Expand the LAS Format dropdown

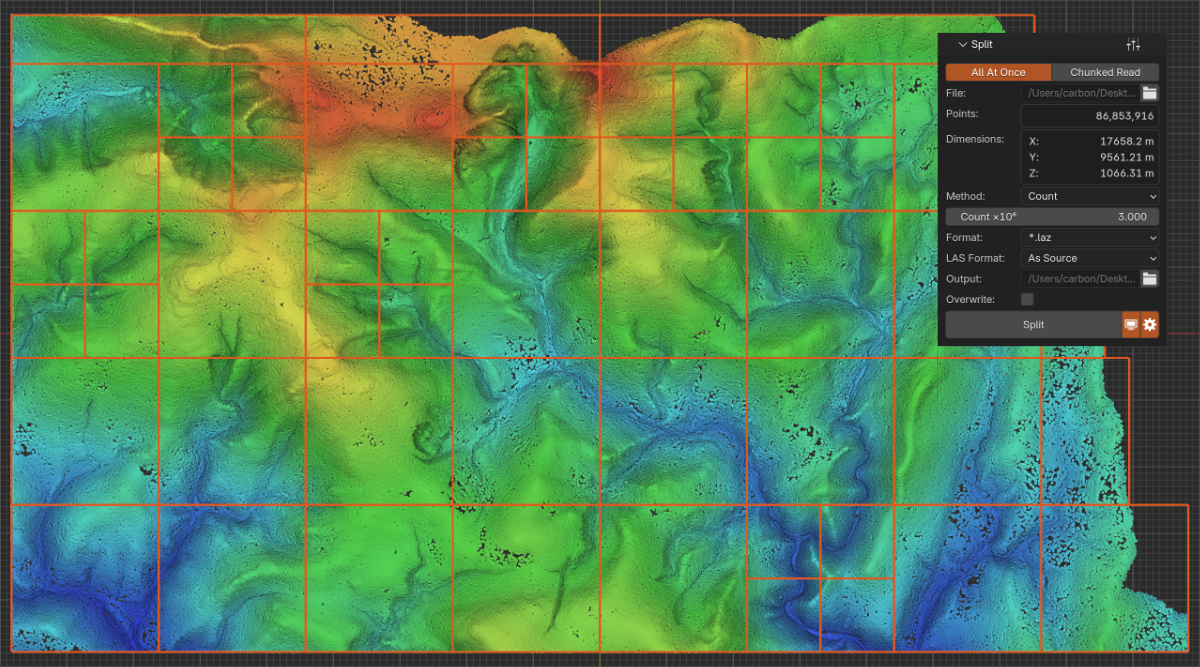[x=1090, y=258]
